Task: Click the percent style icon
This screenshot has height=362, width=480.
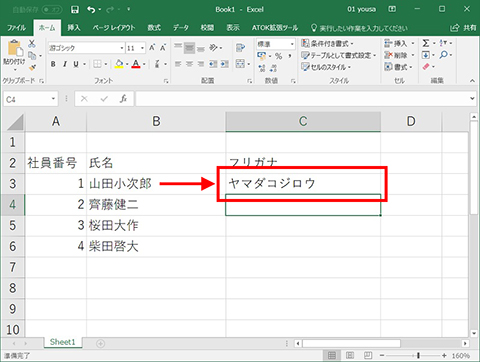Action: [279, 56]
